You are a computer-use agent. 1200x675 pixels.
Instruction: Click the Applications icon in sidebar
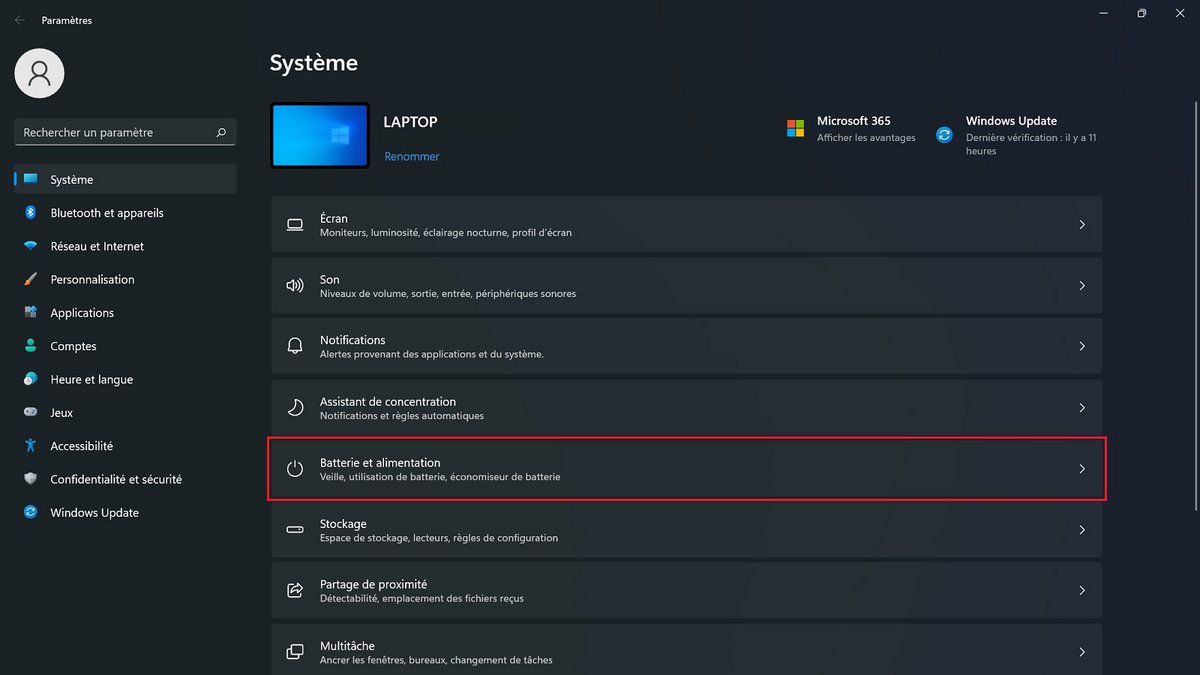point(30,313)
